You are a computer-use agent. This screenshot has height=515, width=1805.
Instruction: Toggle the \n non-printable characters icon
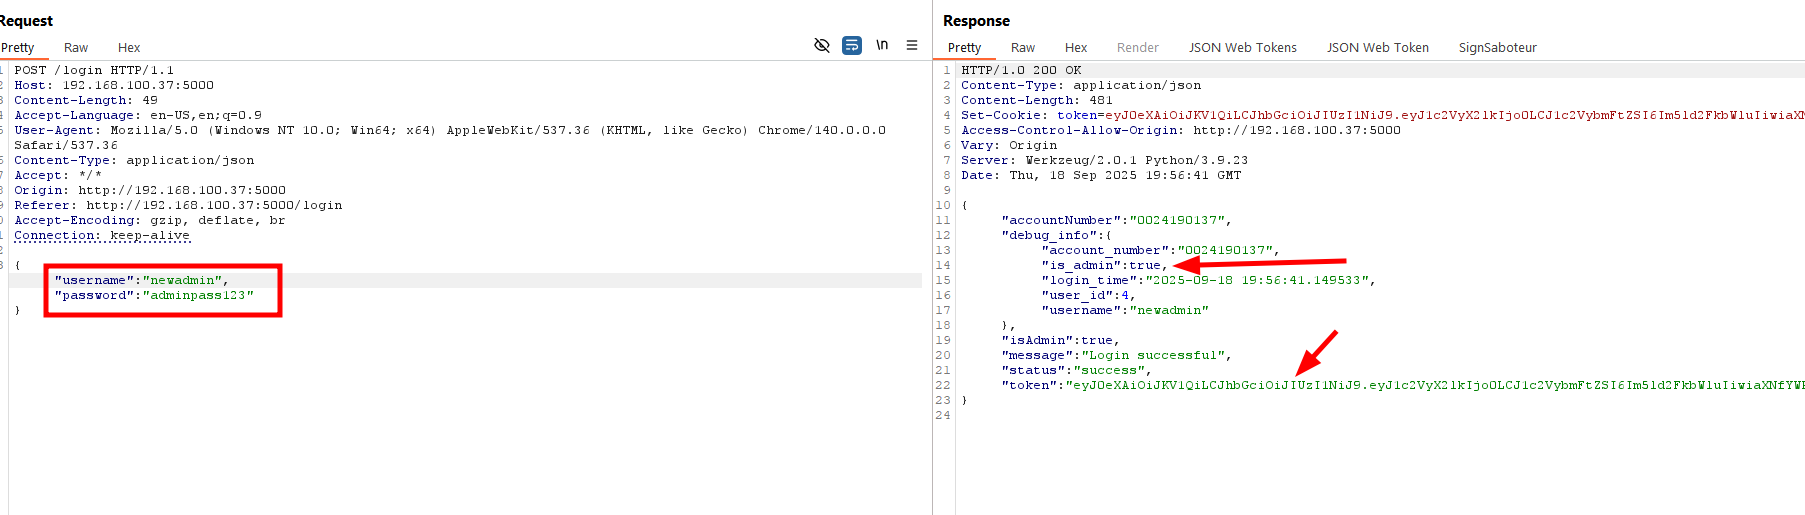click(x=882, y=45)
